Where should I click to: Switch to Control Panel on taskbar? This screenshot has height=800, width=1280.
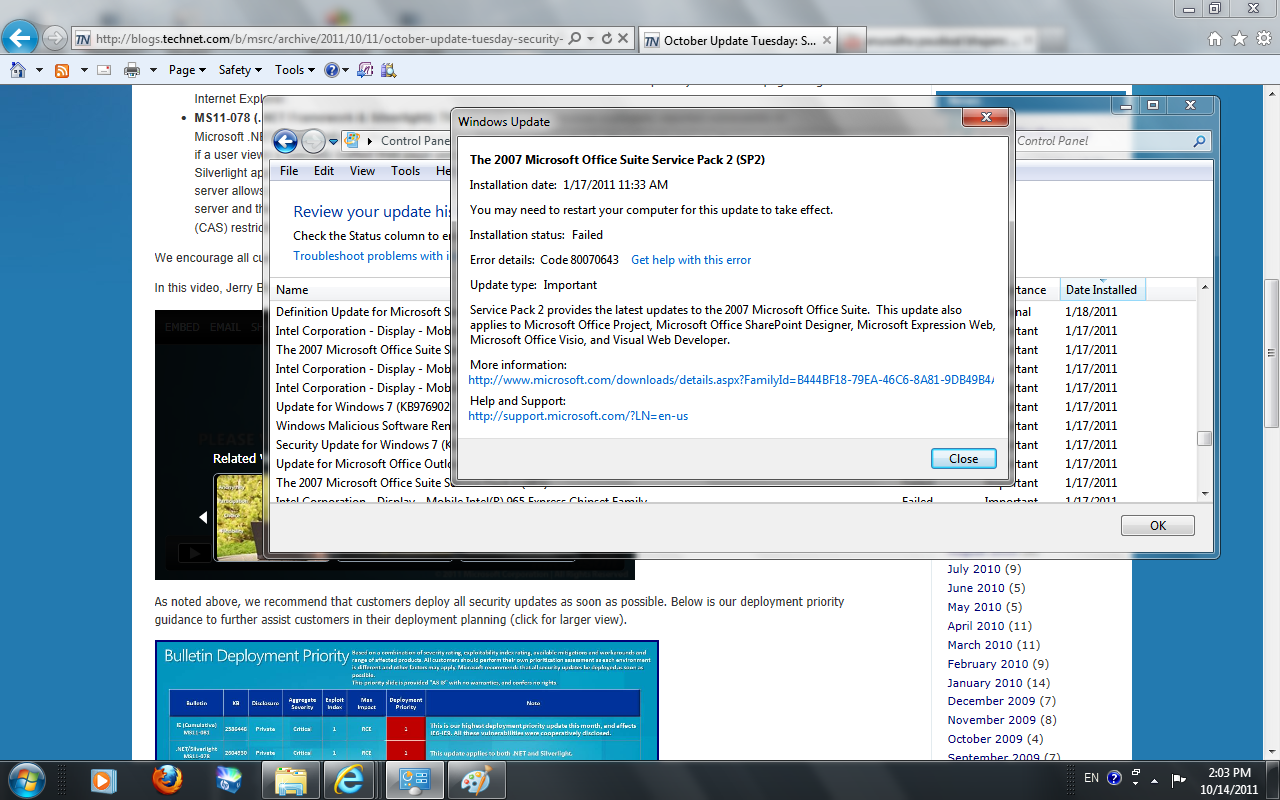[414, 779]
